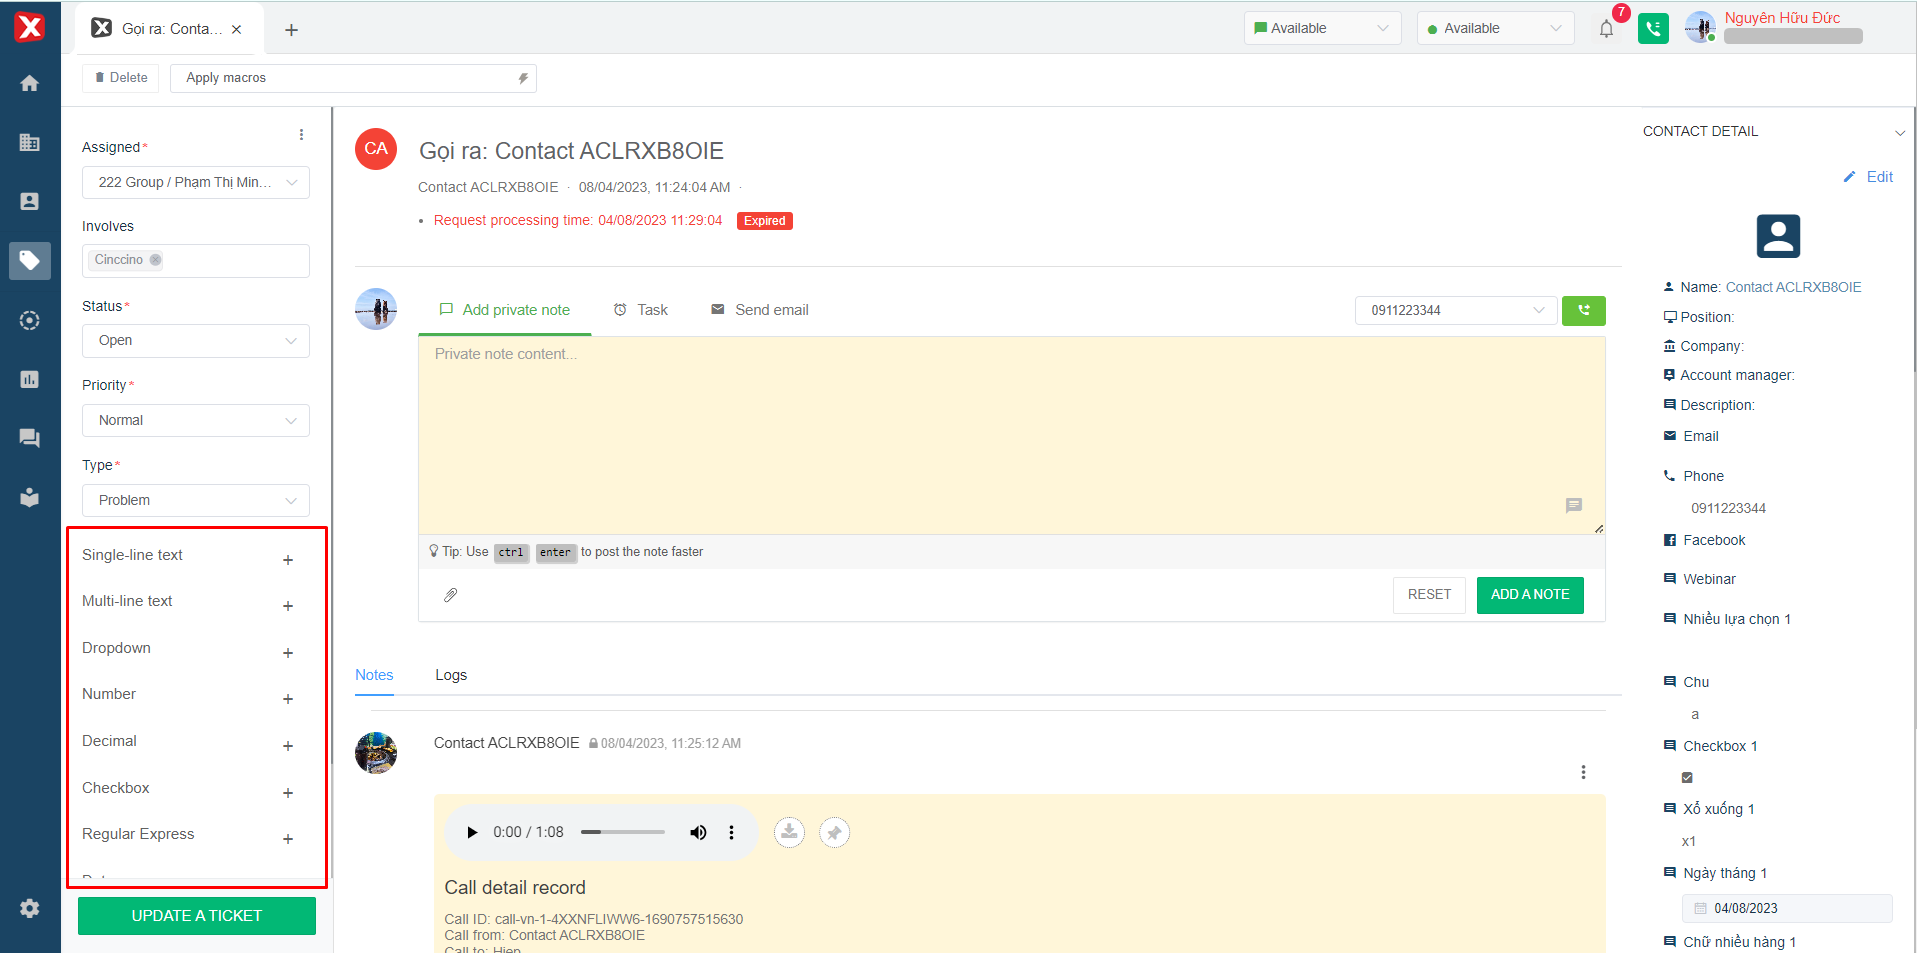Pin the call recording note
Image resolution: width=1917 pixels, height=953 pixels.
coord(834,832)
